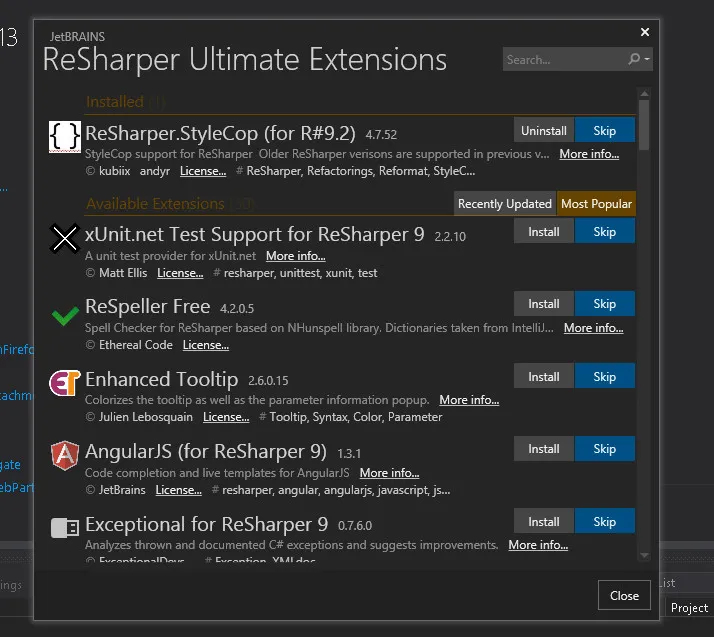Viewport: 714px width, 637px height.
Task: Open More info for Enhanced Tooltip
Action: click(469, 400)
